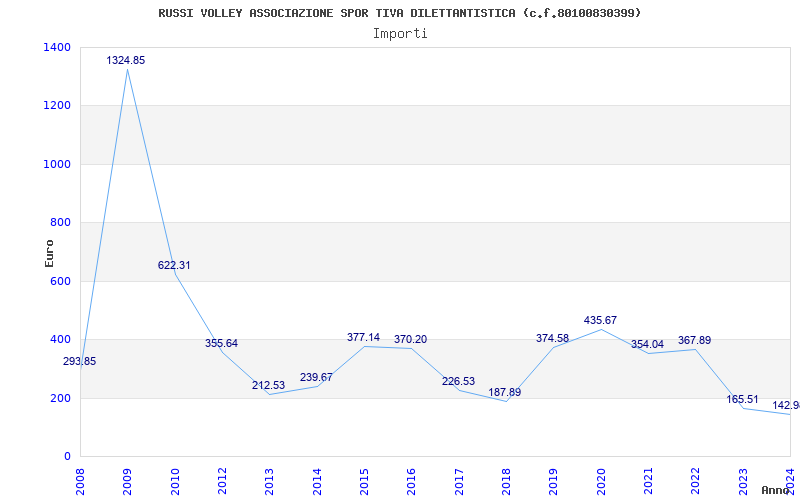This screenshot has width=800, height=500.
Task: Click the 370.20 data label
Action: (410, 339)
